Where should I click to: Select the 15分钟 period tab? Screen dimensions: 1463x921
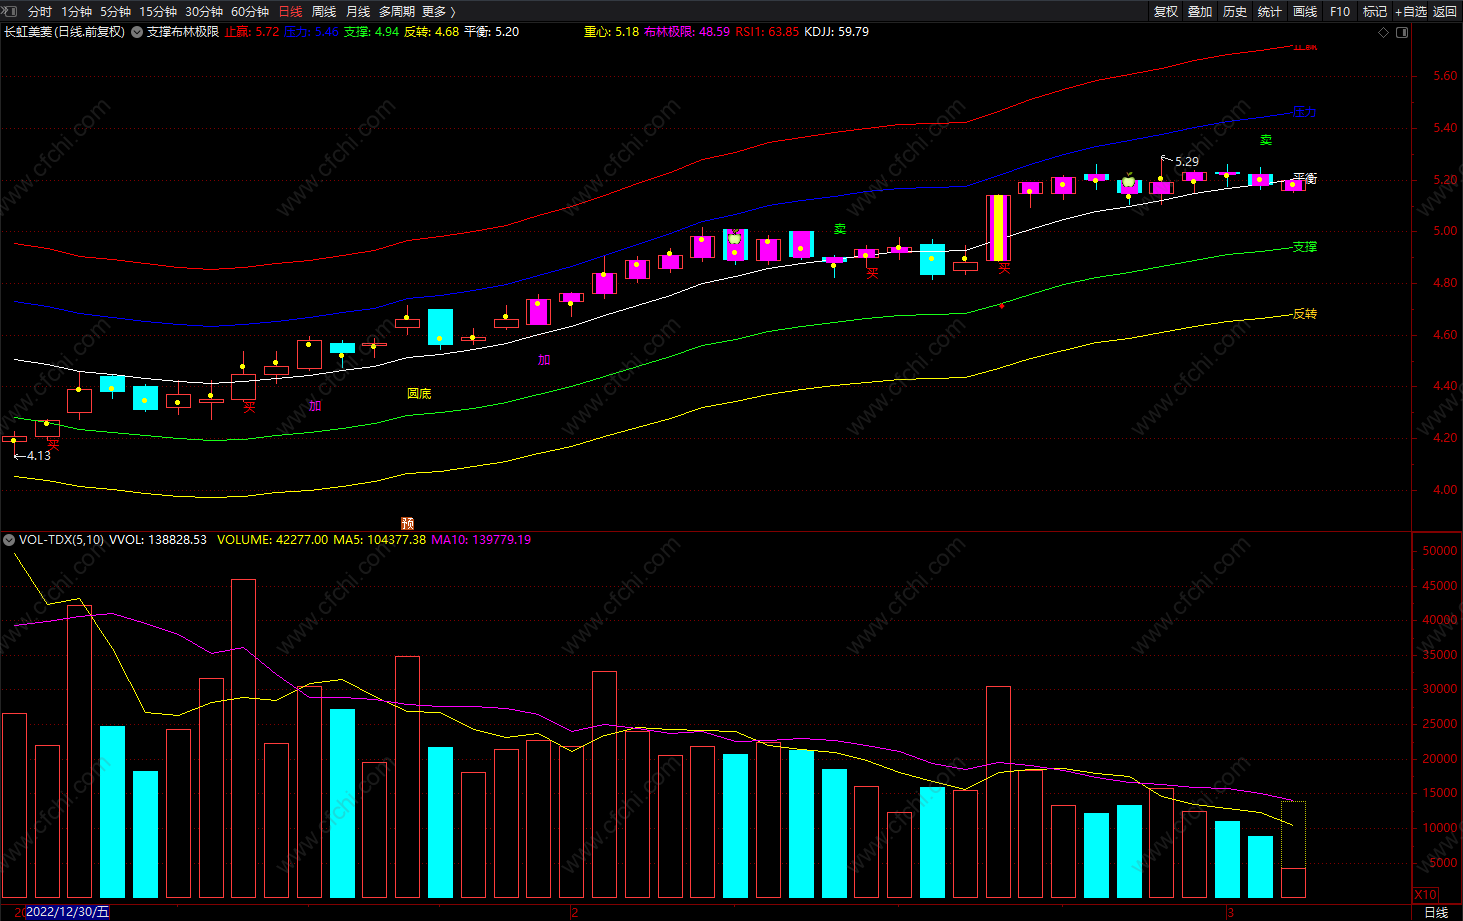pyautogui.click(x=158, y=11)
